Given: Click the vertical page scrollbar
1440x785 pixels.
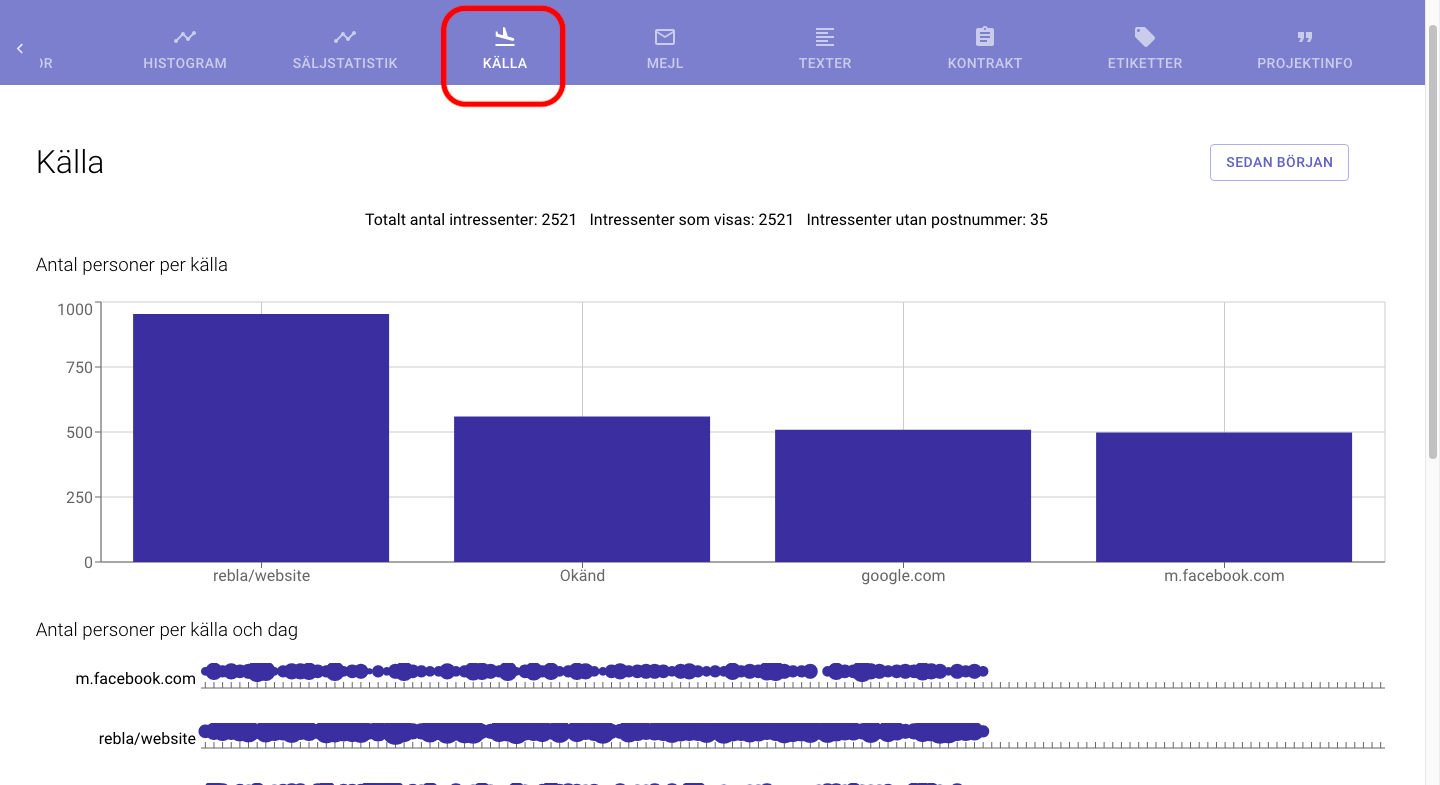Looking at the screenshot, I should pyautogui.click(x=1432, y=240).
